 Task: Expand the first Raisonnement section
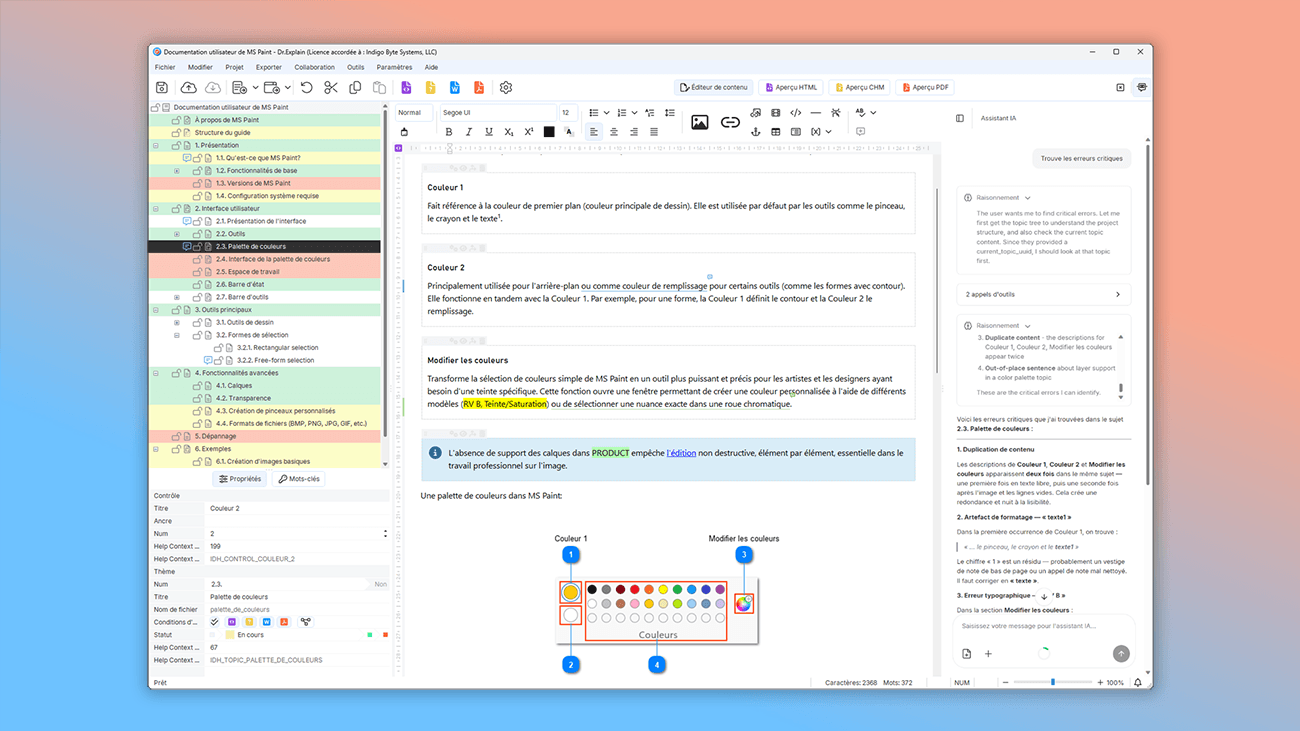click(1028, 198)
